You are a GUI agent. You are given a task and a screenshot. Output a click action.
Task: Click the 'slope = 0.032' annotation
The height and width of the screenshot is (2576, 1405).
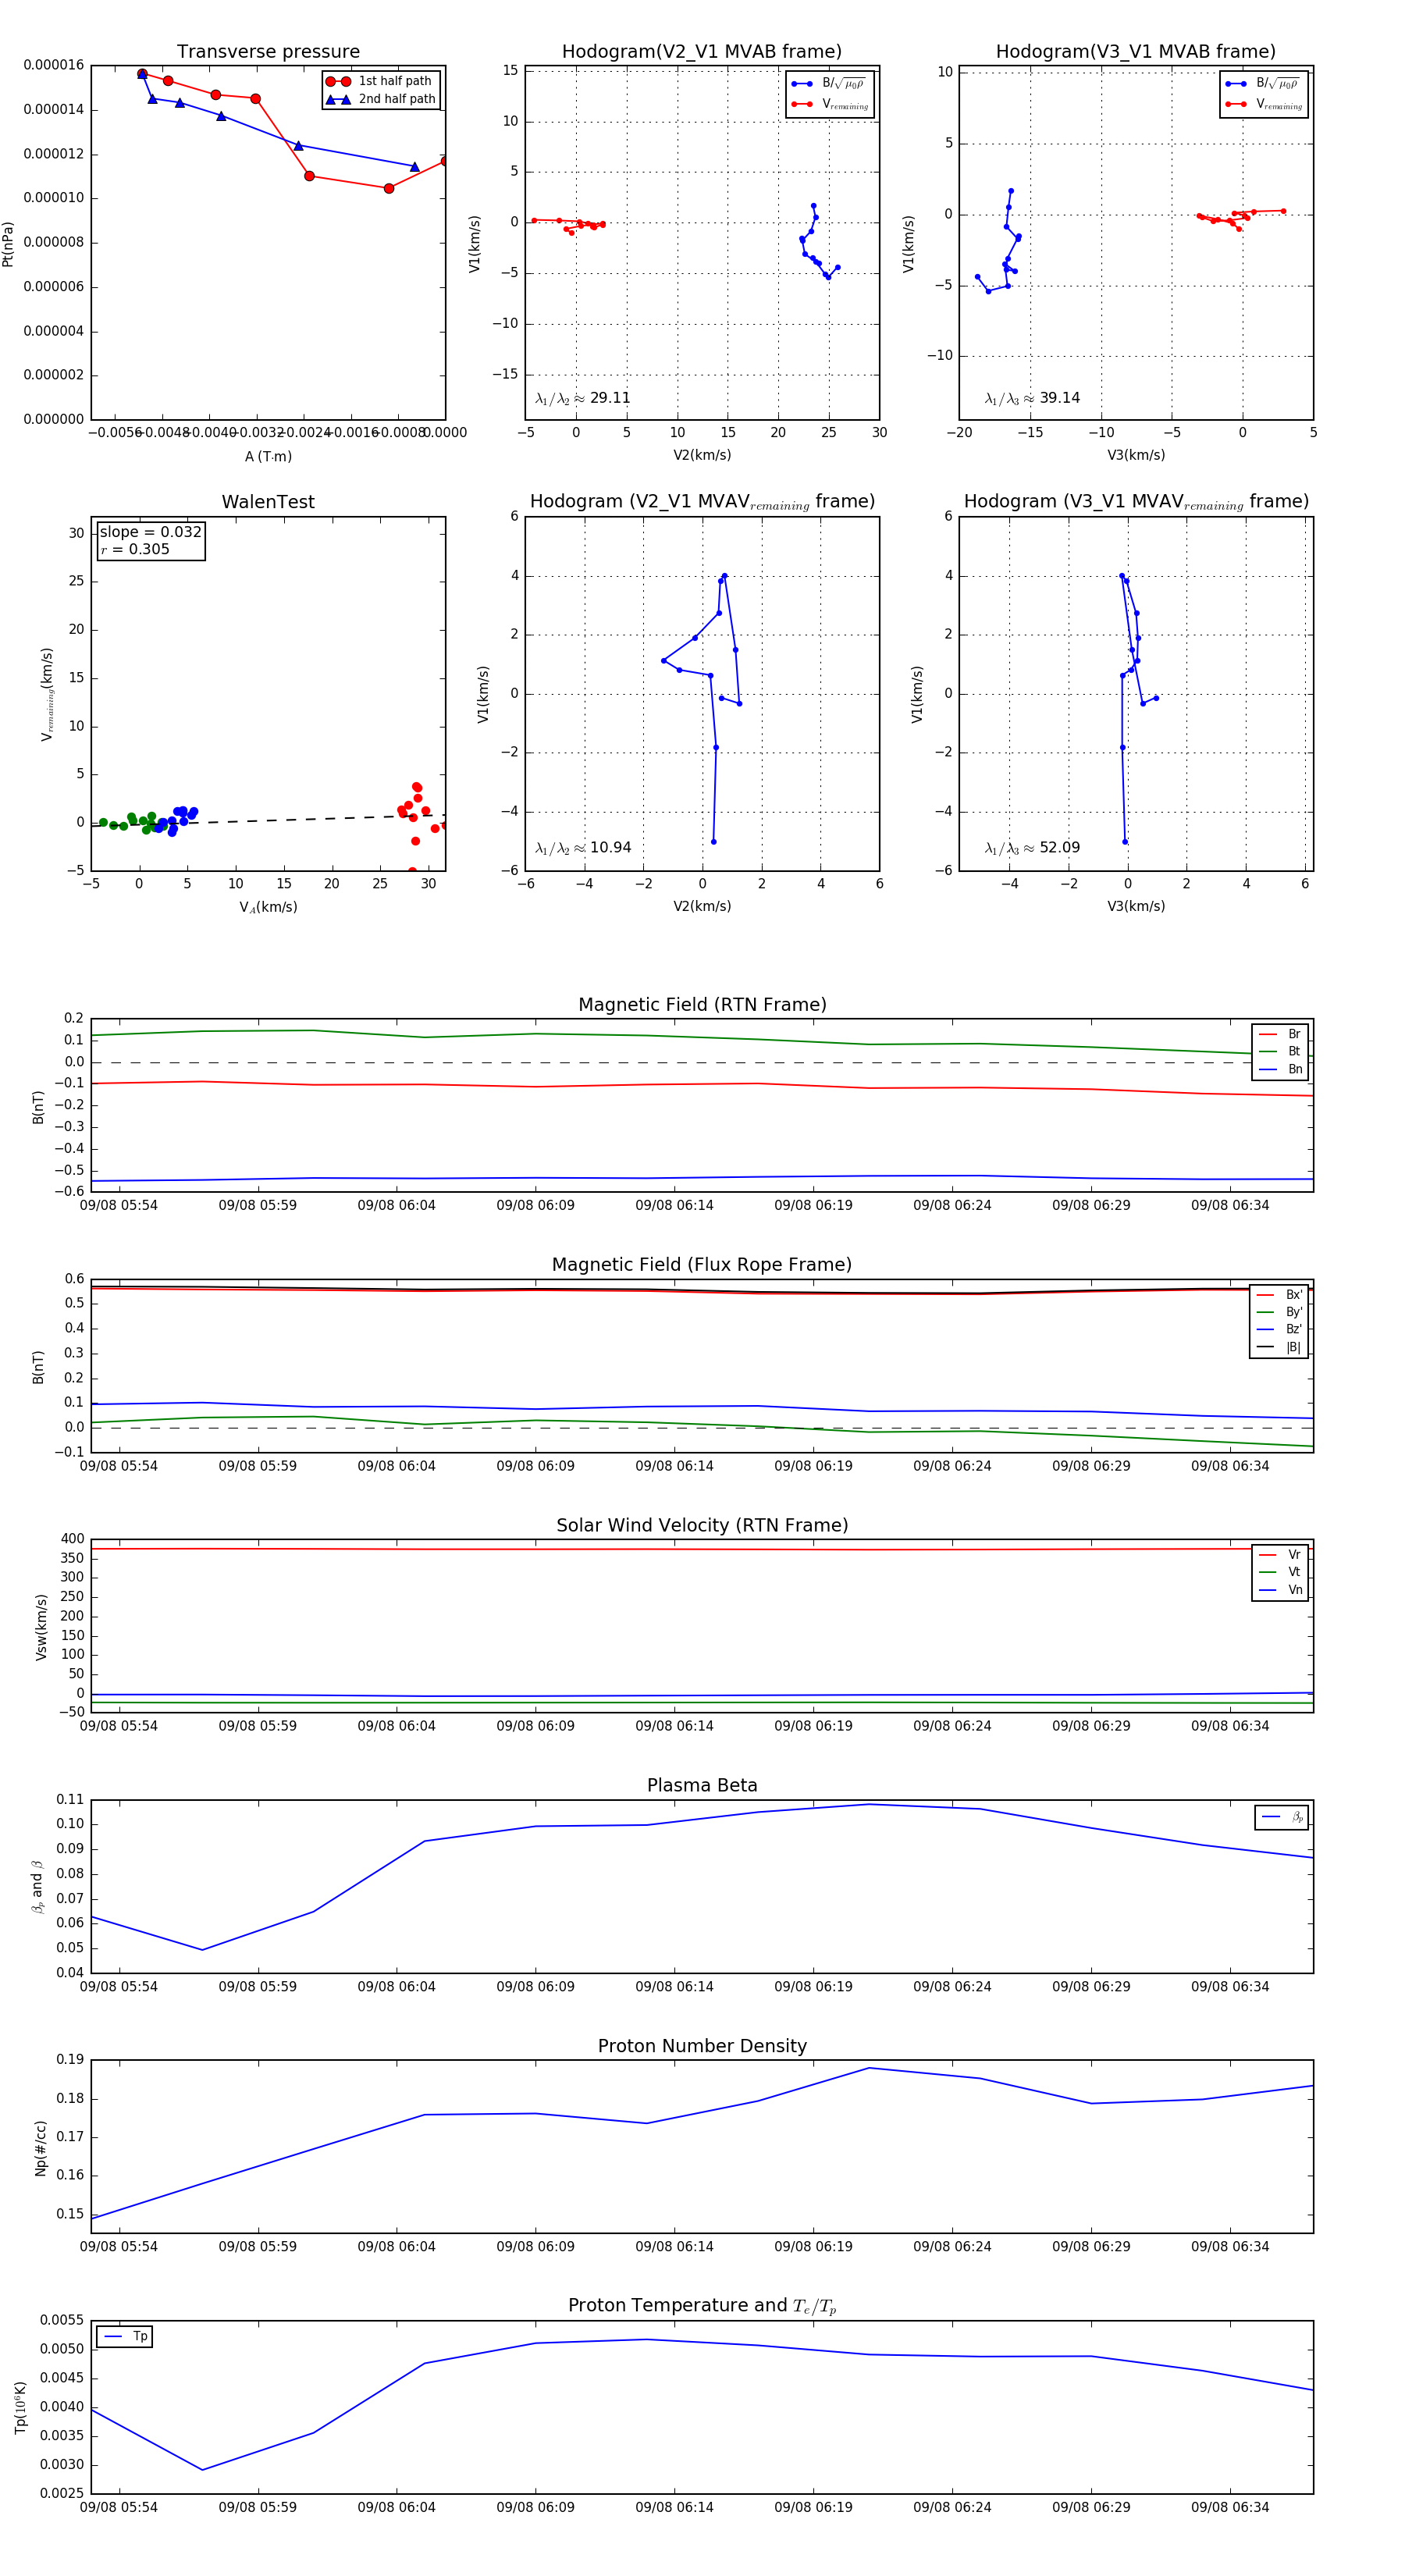150,532
